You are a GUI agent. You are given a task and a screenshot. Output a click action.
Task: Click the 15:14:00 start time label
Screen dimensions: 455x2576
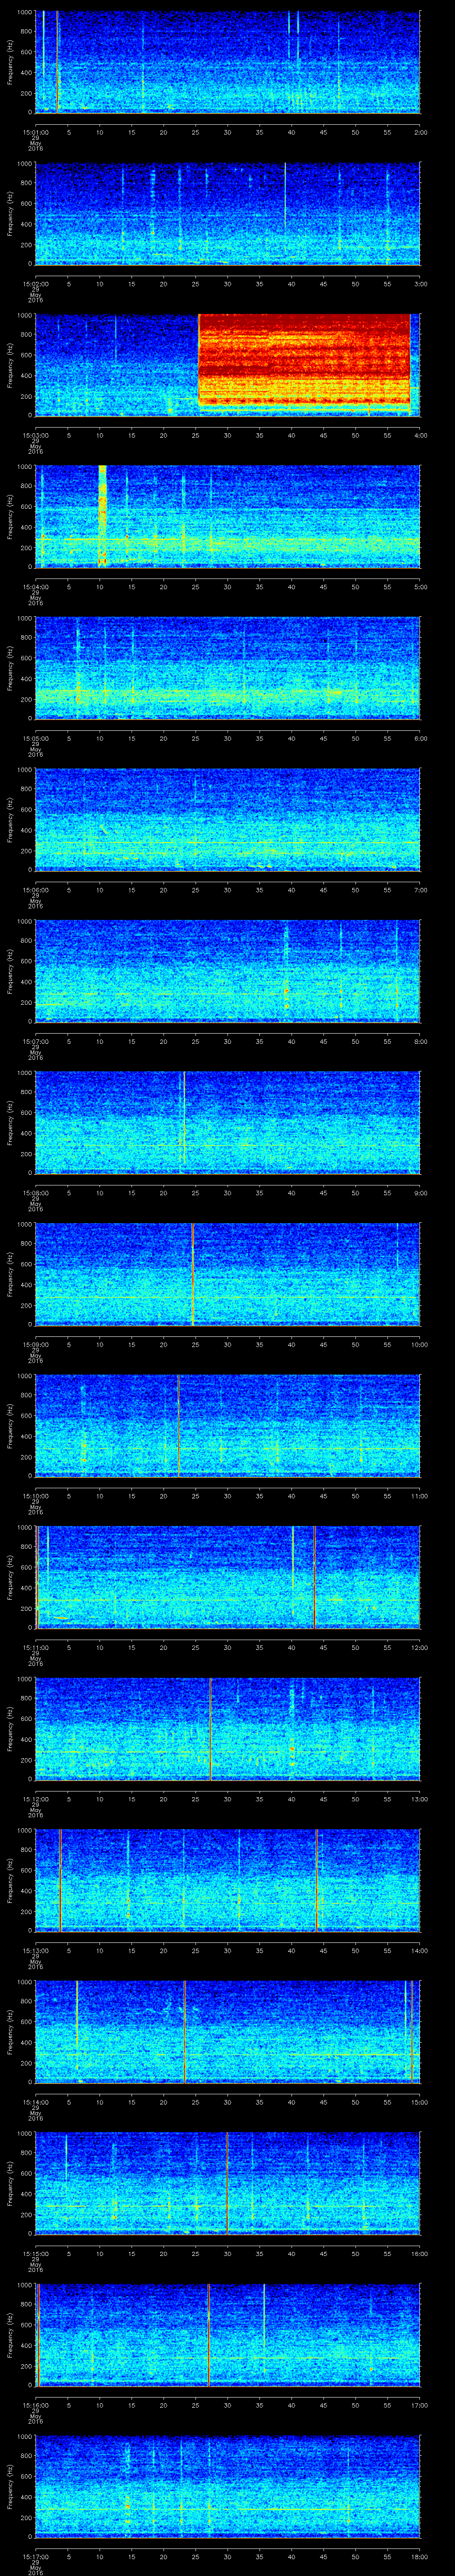tap(35, 2102)
